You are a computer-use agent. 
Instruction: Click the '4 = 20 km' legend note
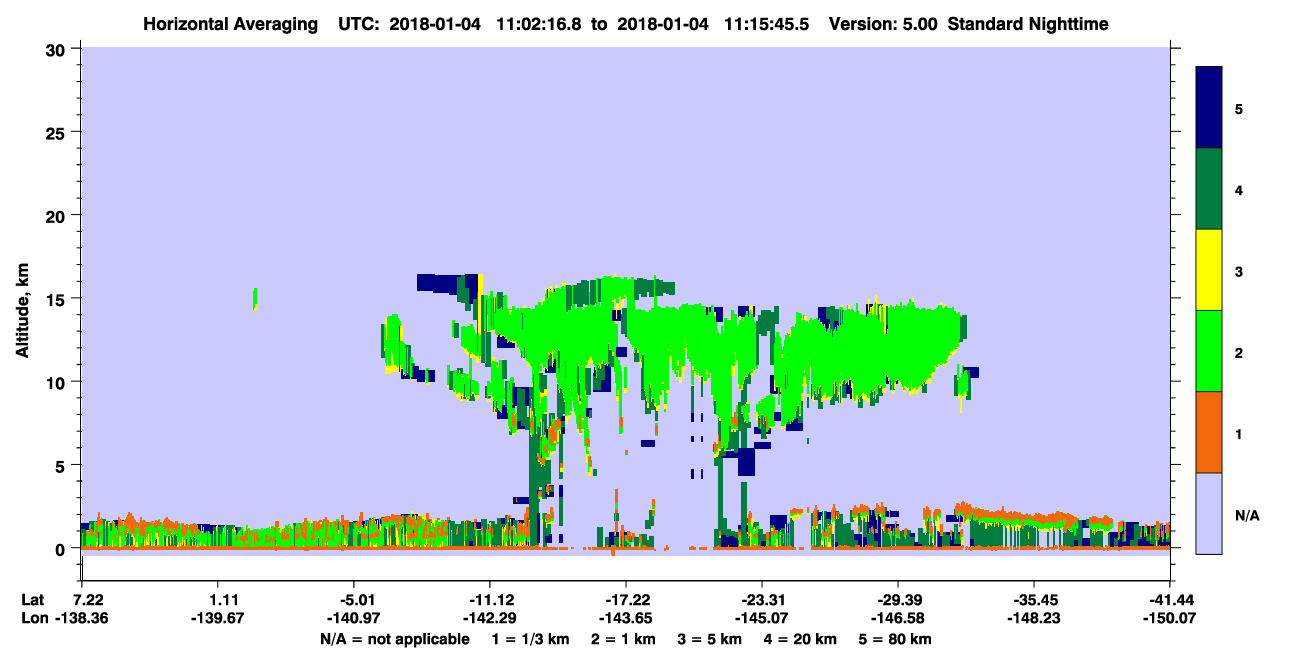(801, 639)
